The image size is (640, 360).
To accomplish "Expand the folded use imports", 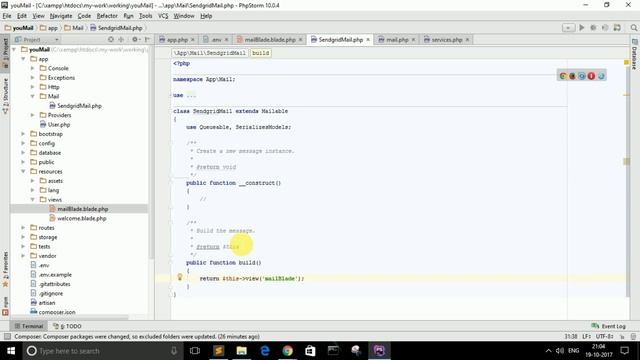I will tap(191, 95).
